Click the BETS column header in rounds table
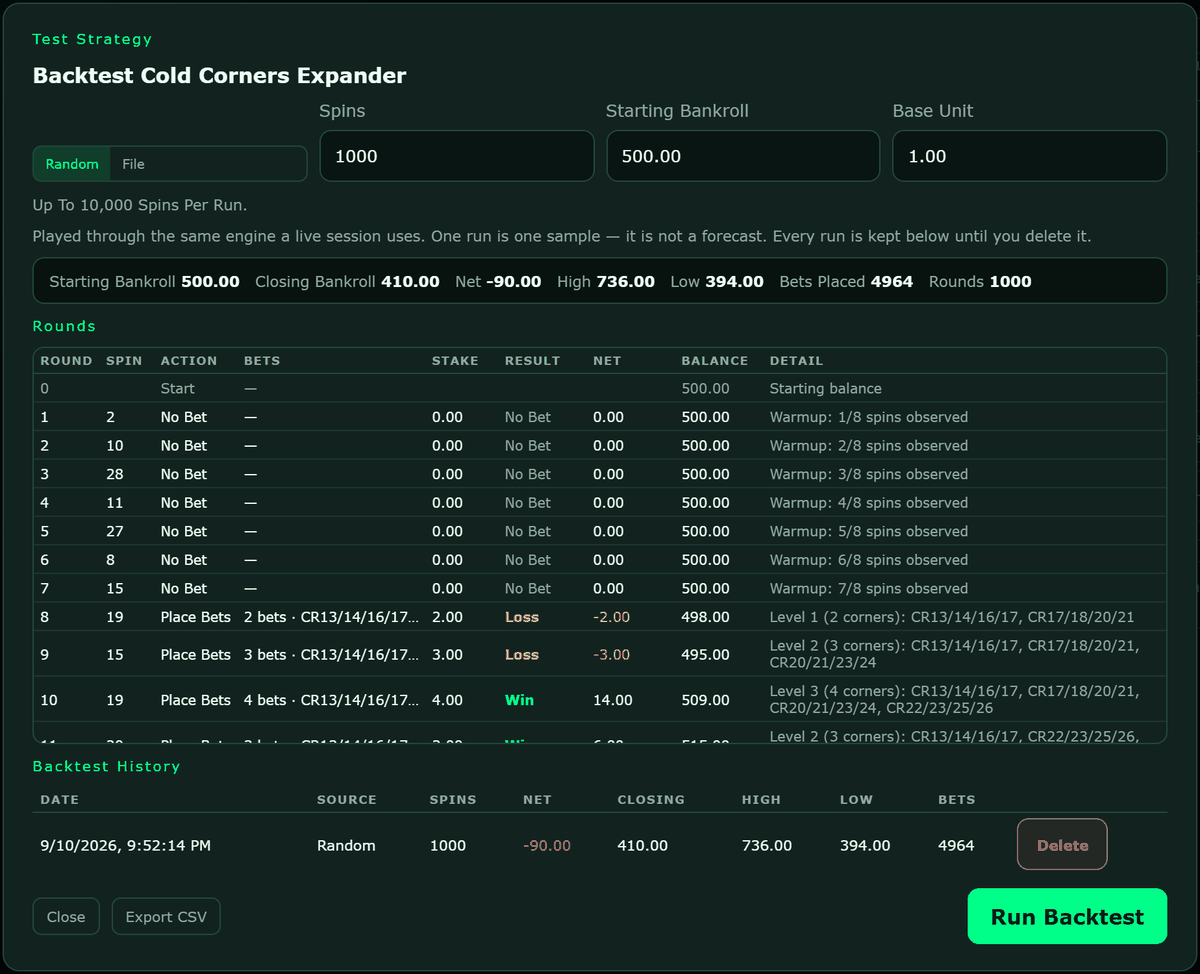1200x974 pixels. [262, 361]
